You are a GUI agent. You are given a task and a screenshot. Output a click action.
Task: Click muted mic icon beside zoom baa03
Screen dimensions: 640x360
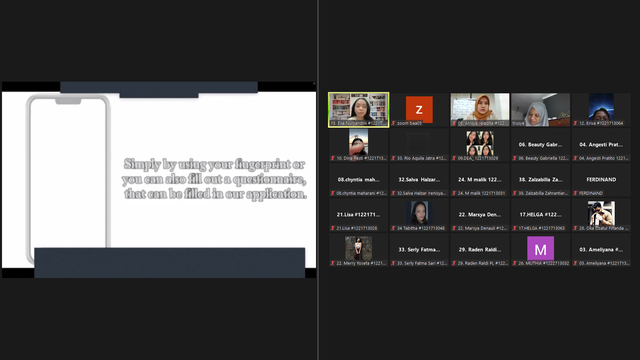(x=393, y=123)
